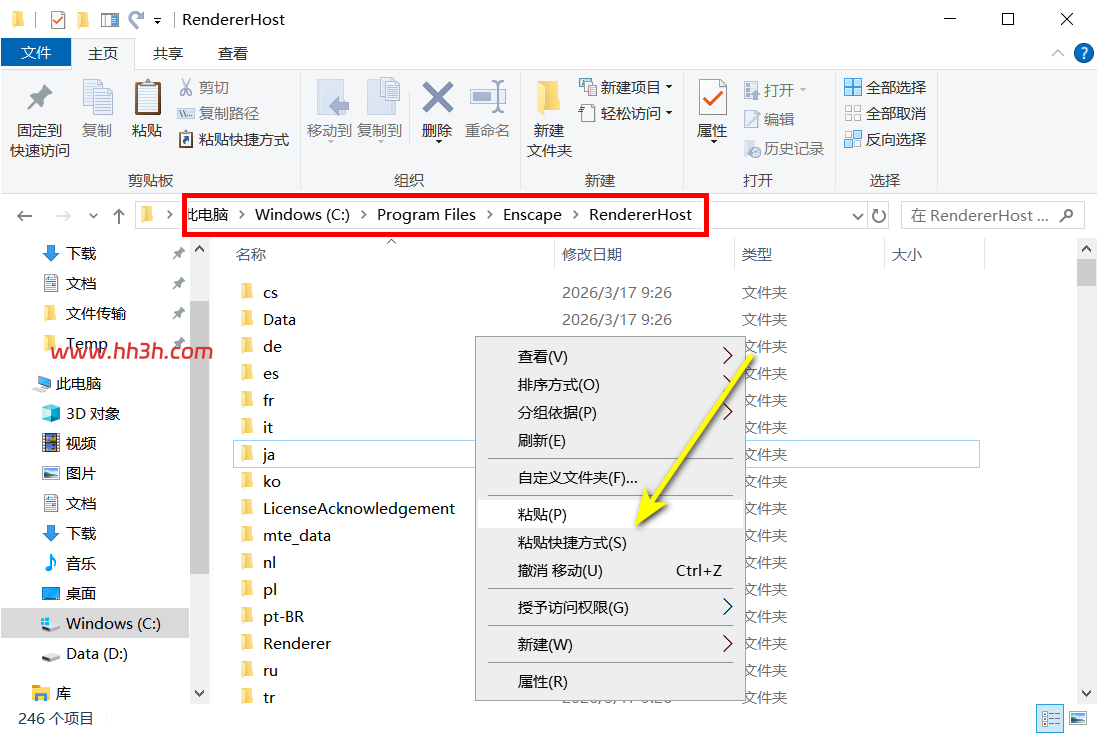1098x734 pixels.
Task: Expand the address bar history dropdown
Action: coord(857,216)
